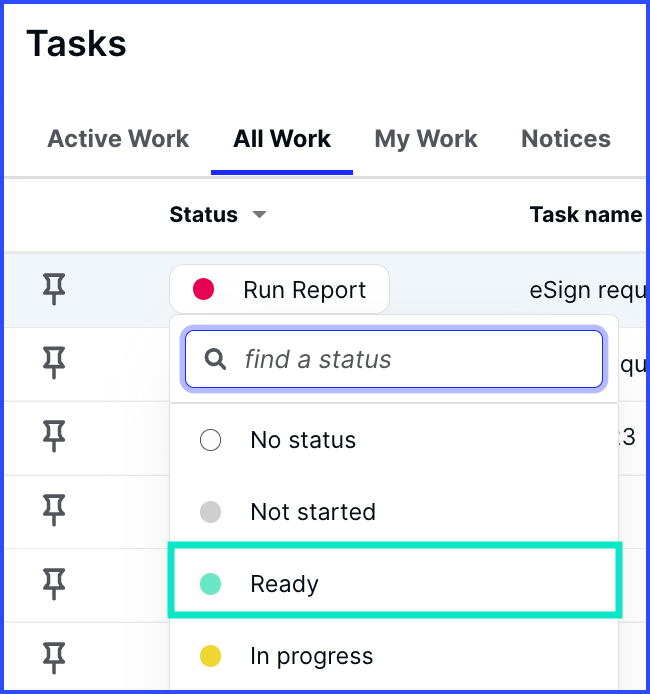The width and height of the screenshot is (650, 694).
Task: Switch to the Active Work tab
Action: click(x=118, y=139)
